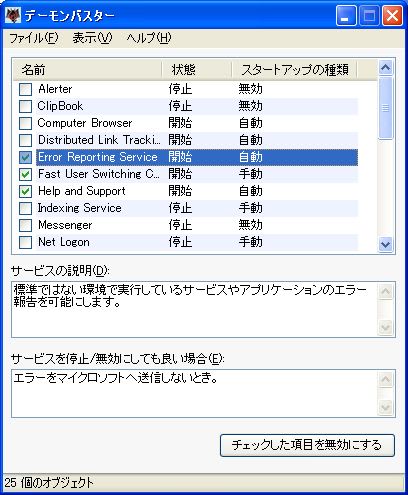The height and width of the screenshot is (495, 408).
Task: Click down arrow in サービスの説明 box
Action: click(386, 327)
